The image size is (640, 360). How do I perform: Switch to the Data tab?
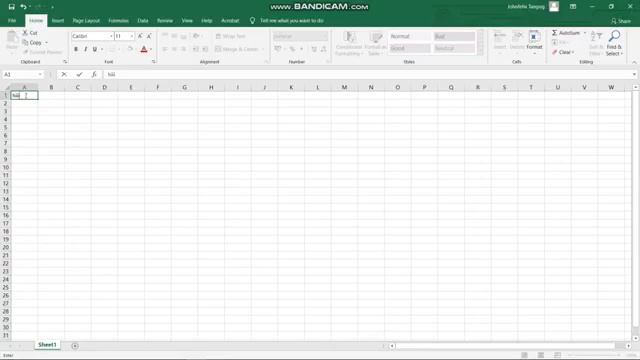click(x=143, y=20)
